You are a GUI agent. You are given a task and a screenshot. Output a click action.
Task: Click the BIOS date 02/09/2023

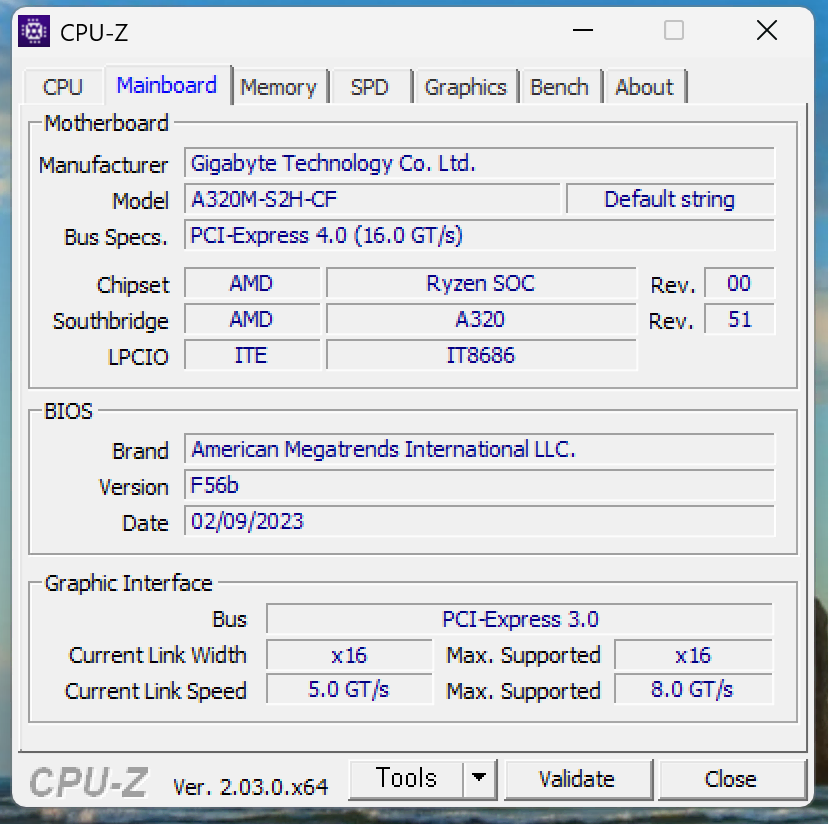(x=479, y=522)
